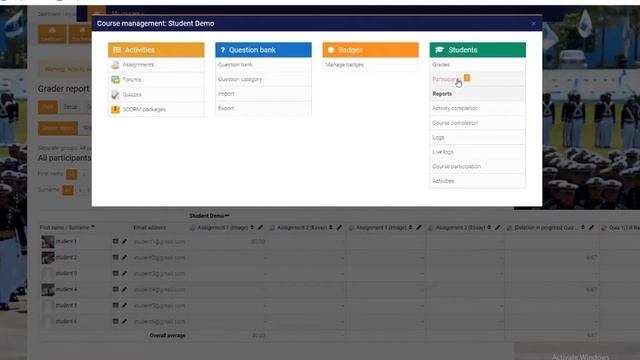Open the grade view icon for student 4
Image resolution: width=640 pixels, height=360 pixels.
tap(116, 289)
